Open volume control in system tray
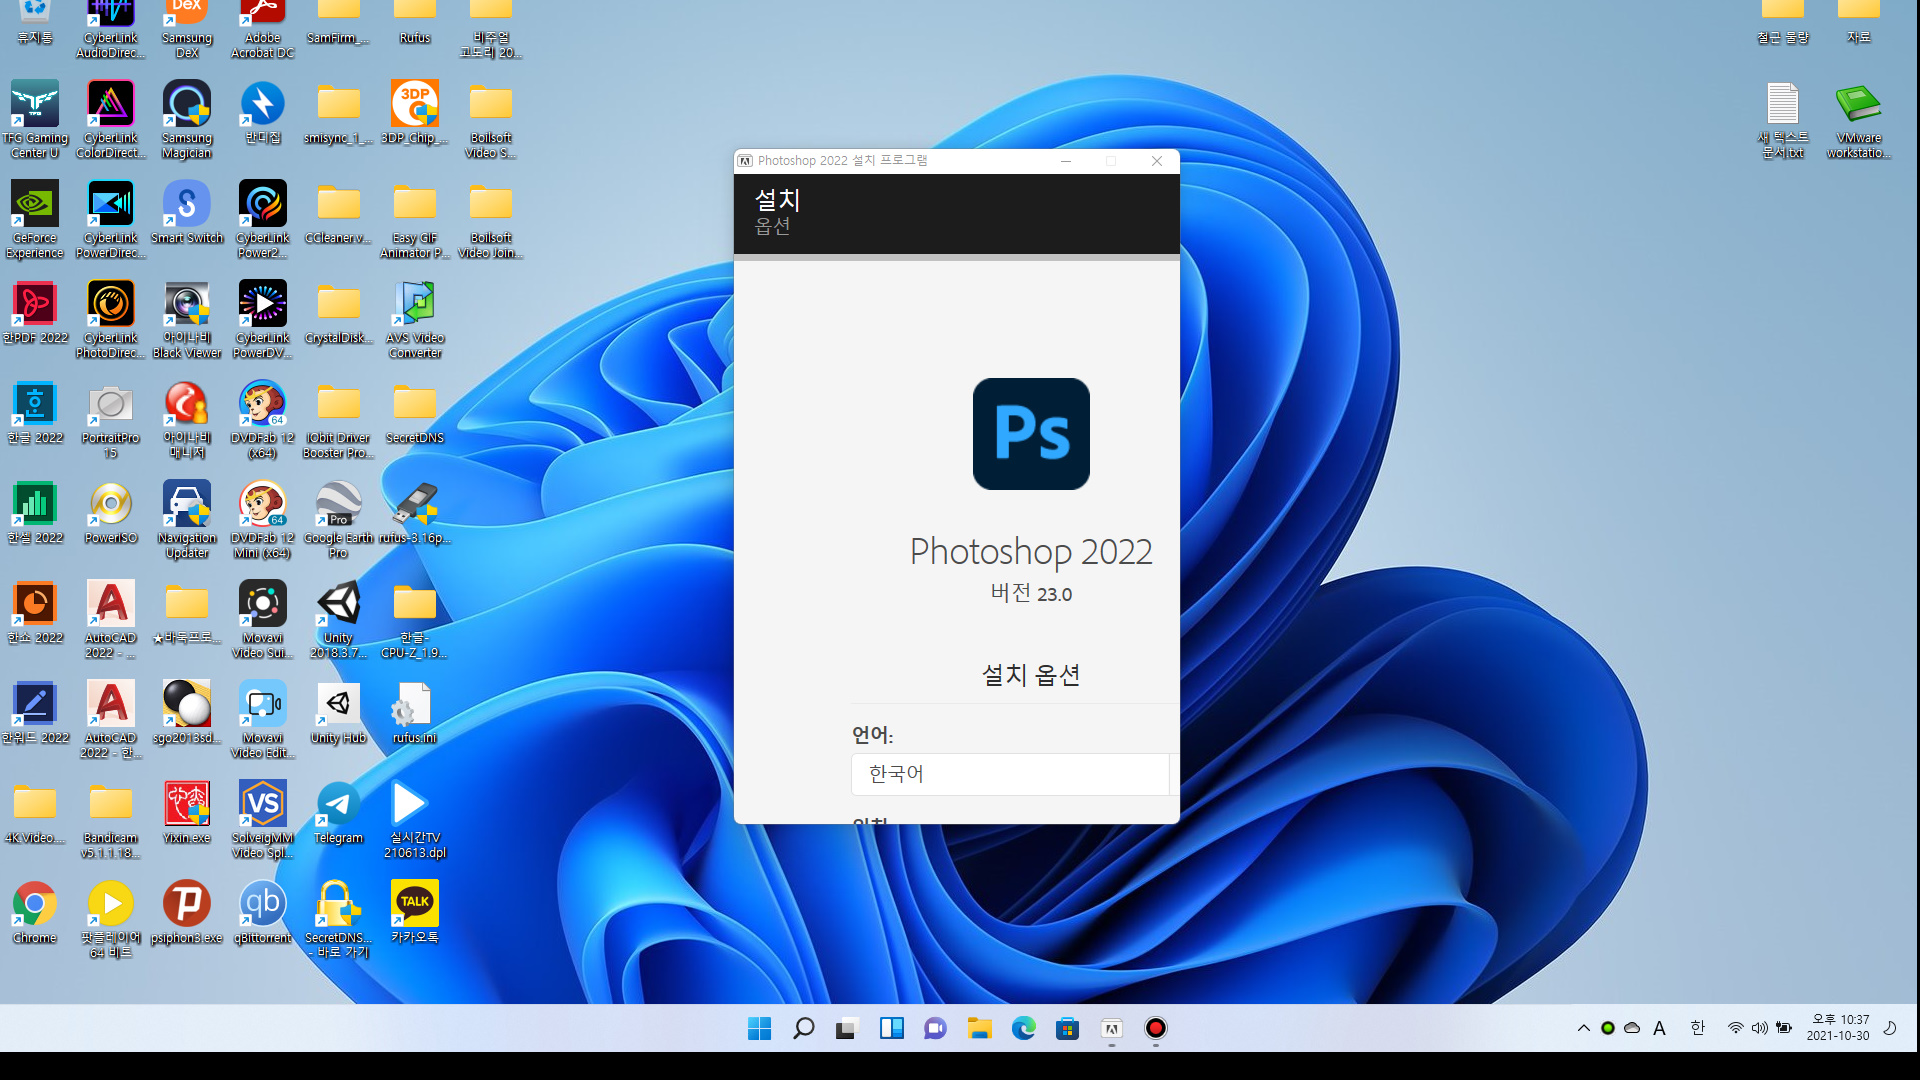 click(1760, 1028)
